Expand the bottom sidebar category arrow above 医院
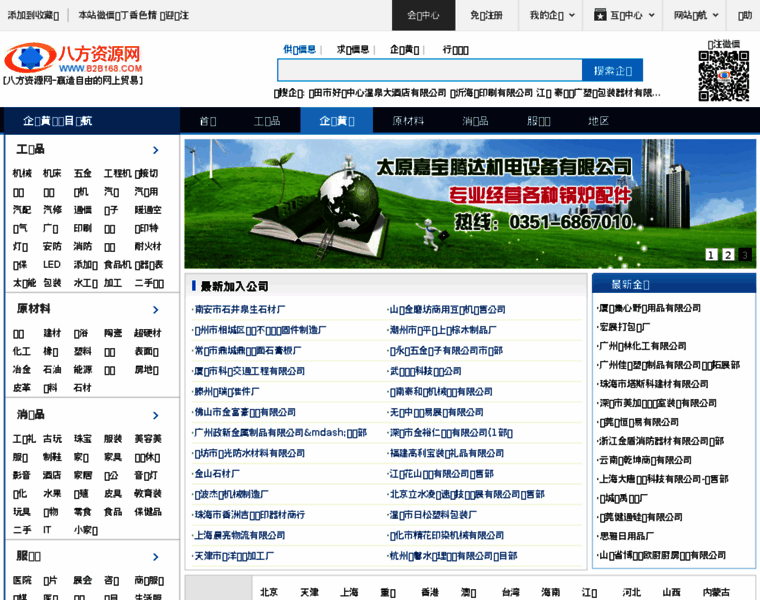 click(x=156, y=557)
